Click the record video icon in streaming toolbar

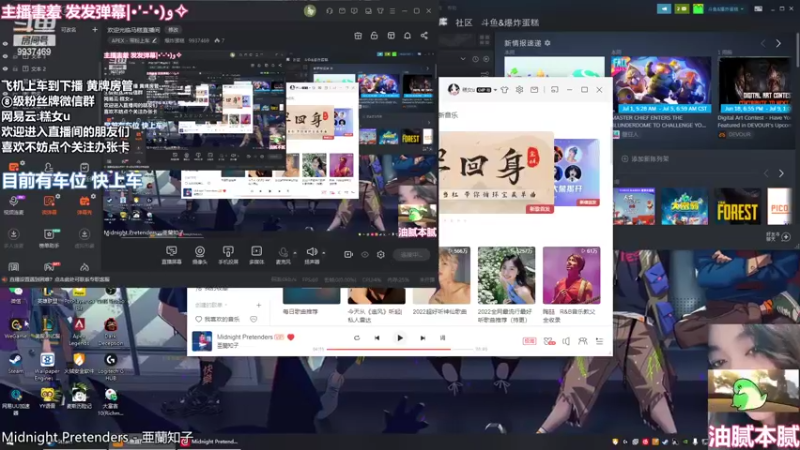click(x=348, y=254)
